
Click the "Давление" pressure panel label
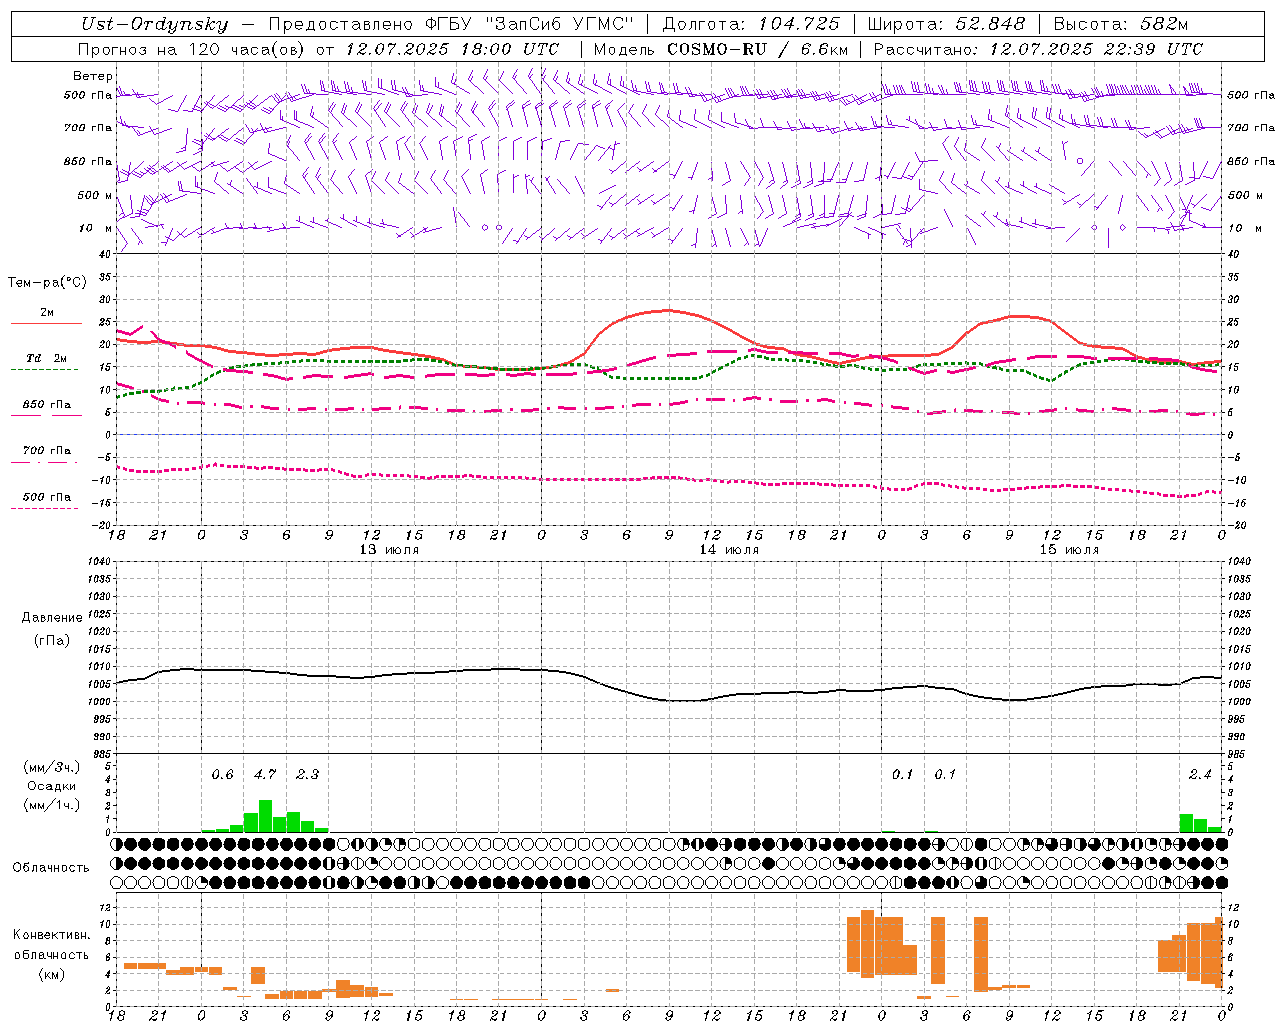point(52,618)
